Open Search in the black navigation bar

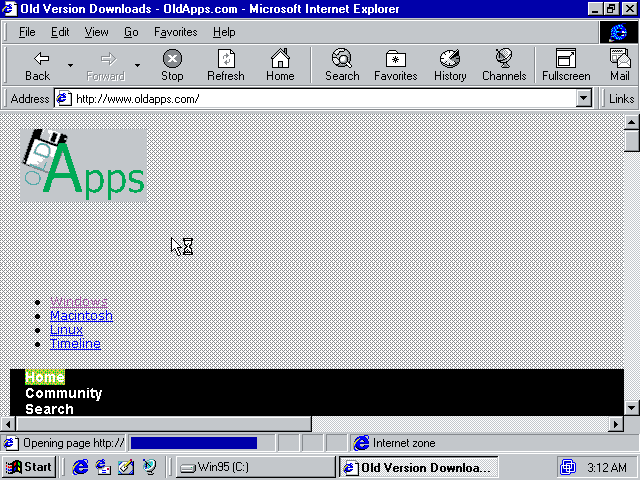[x=49, y=409]
